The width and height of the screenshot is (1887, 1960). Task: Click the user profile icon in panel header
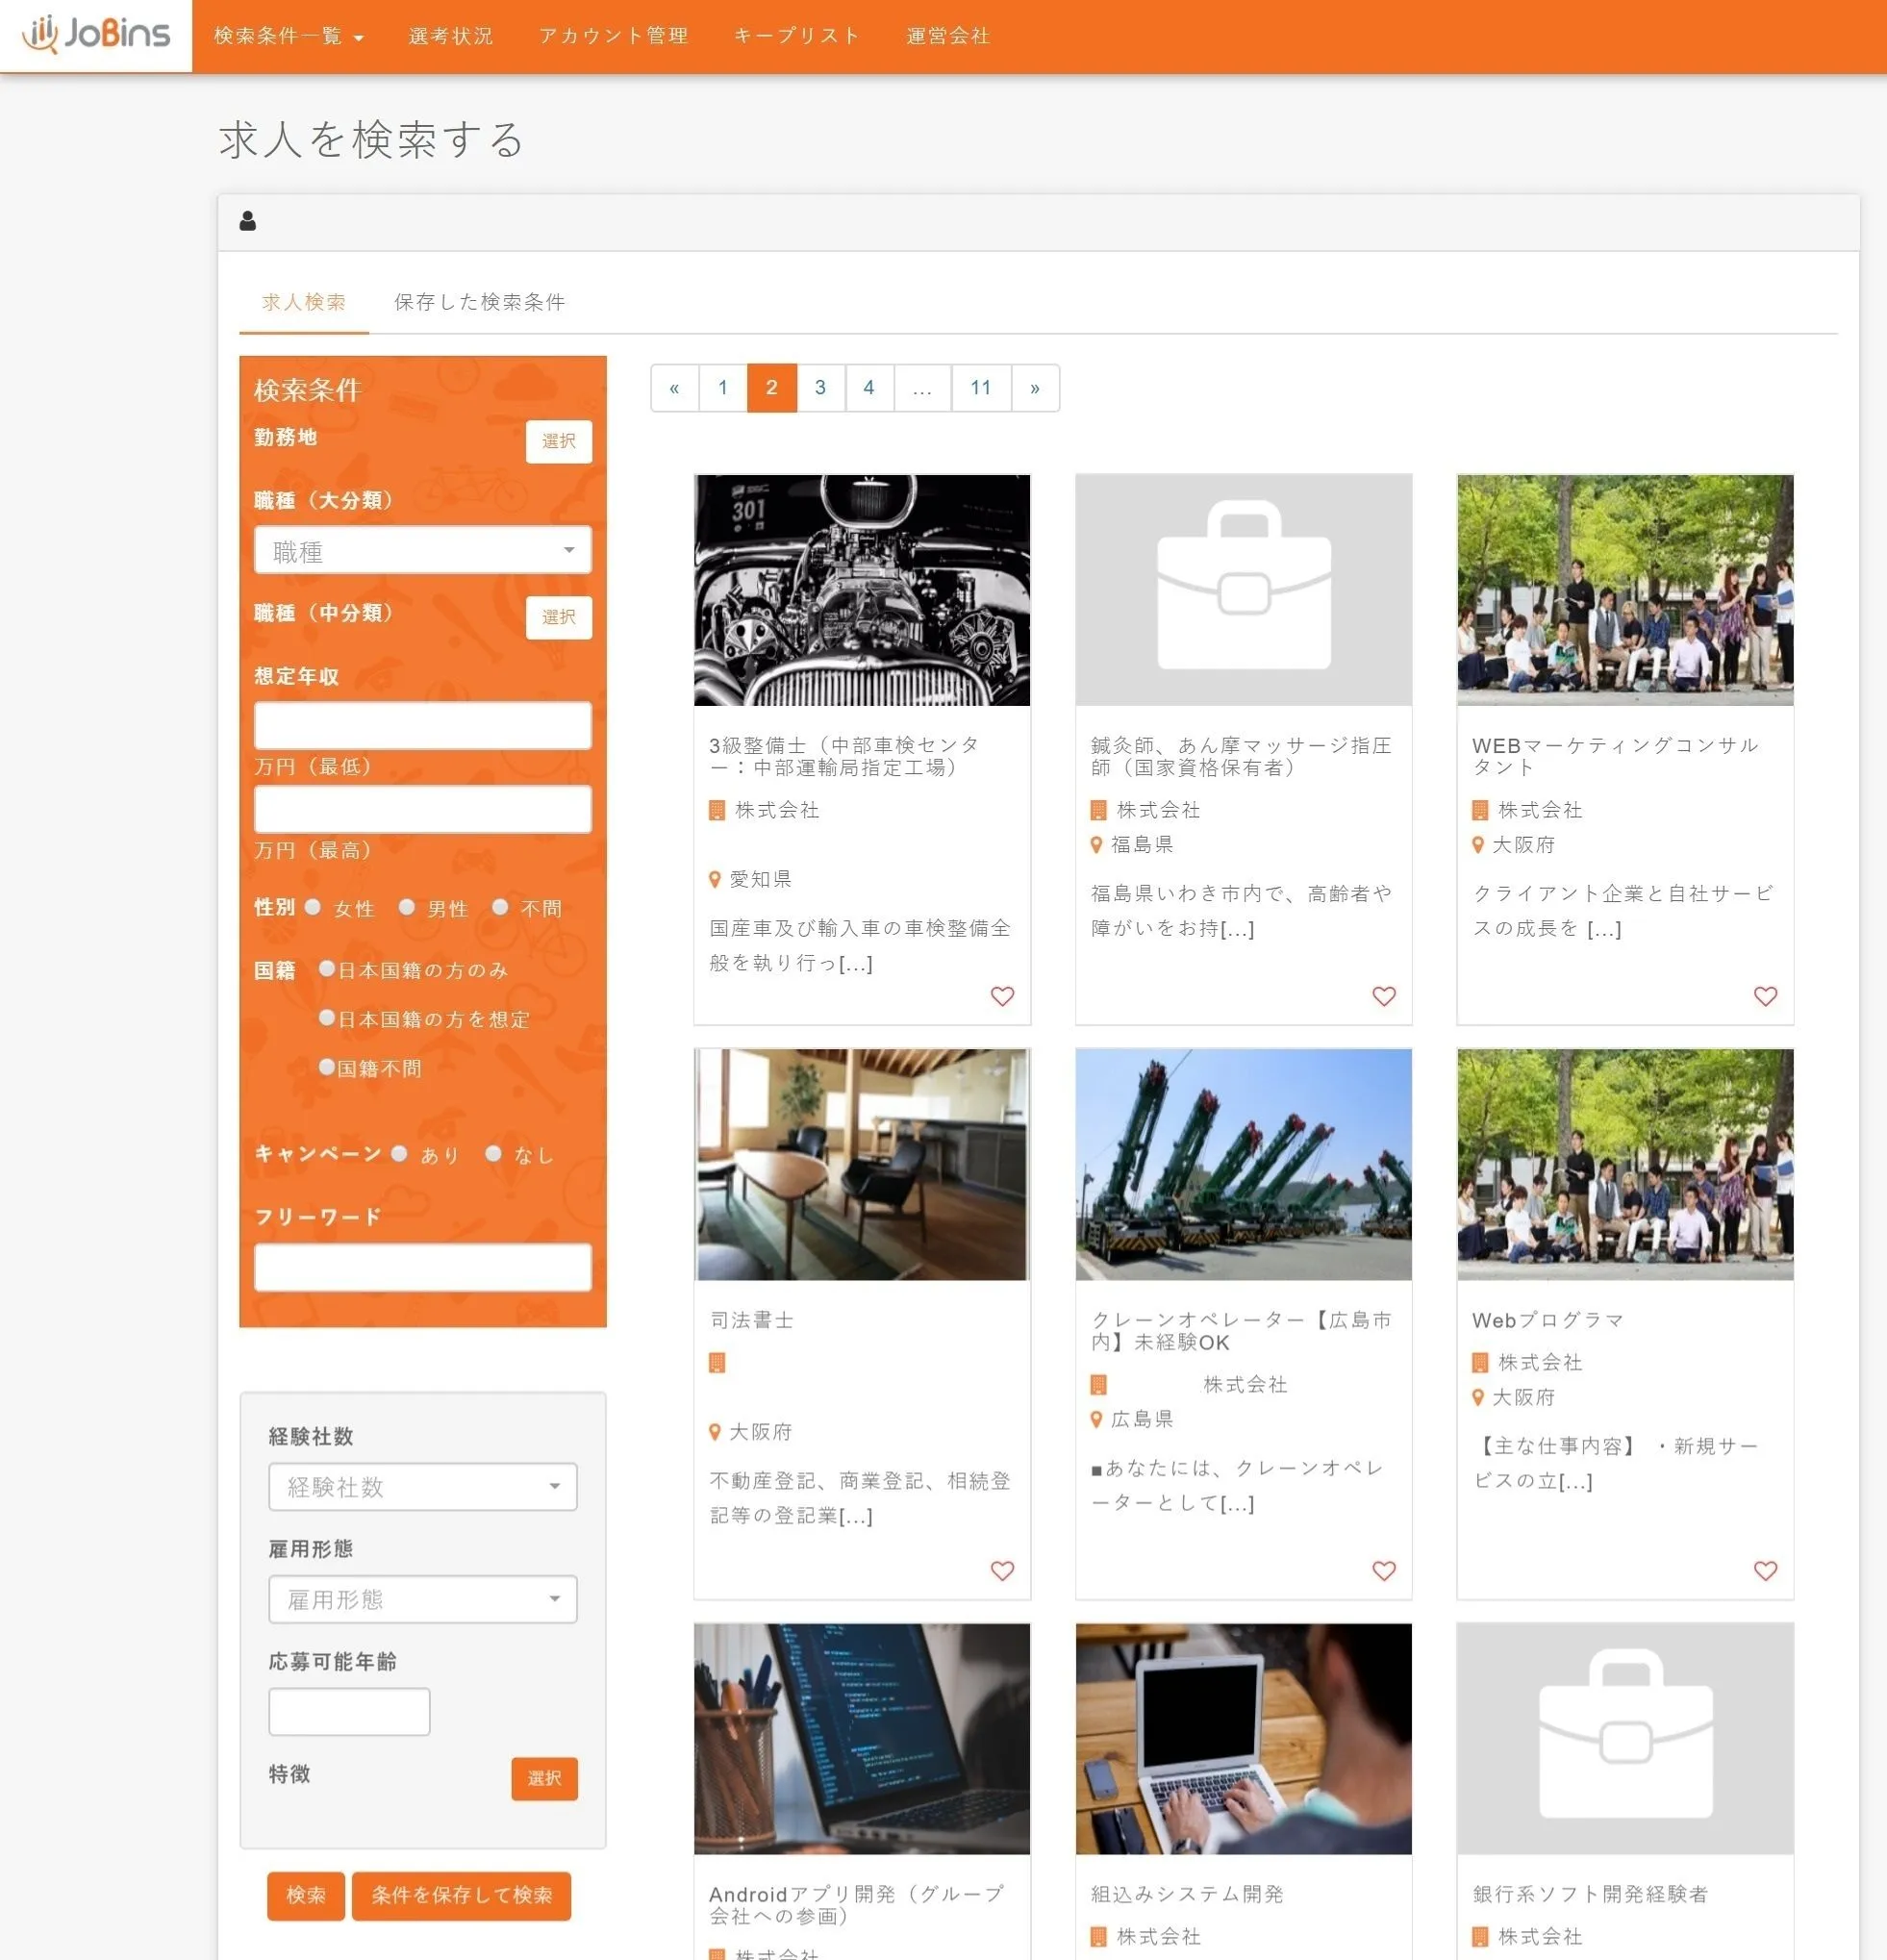pos(248,221)
